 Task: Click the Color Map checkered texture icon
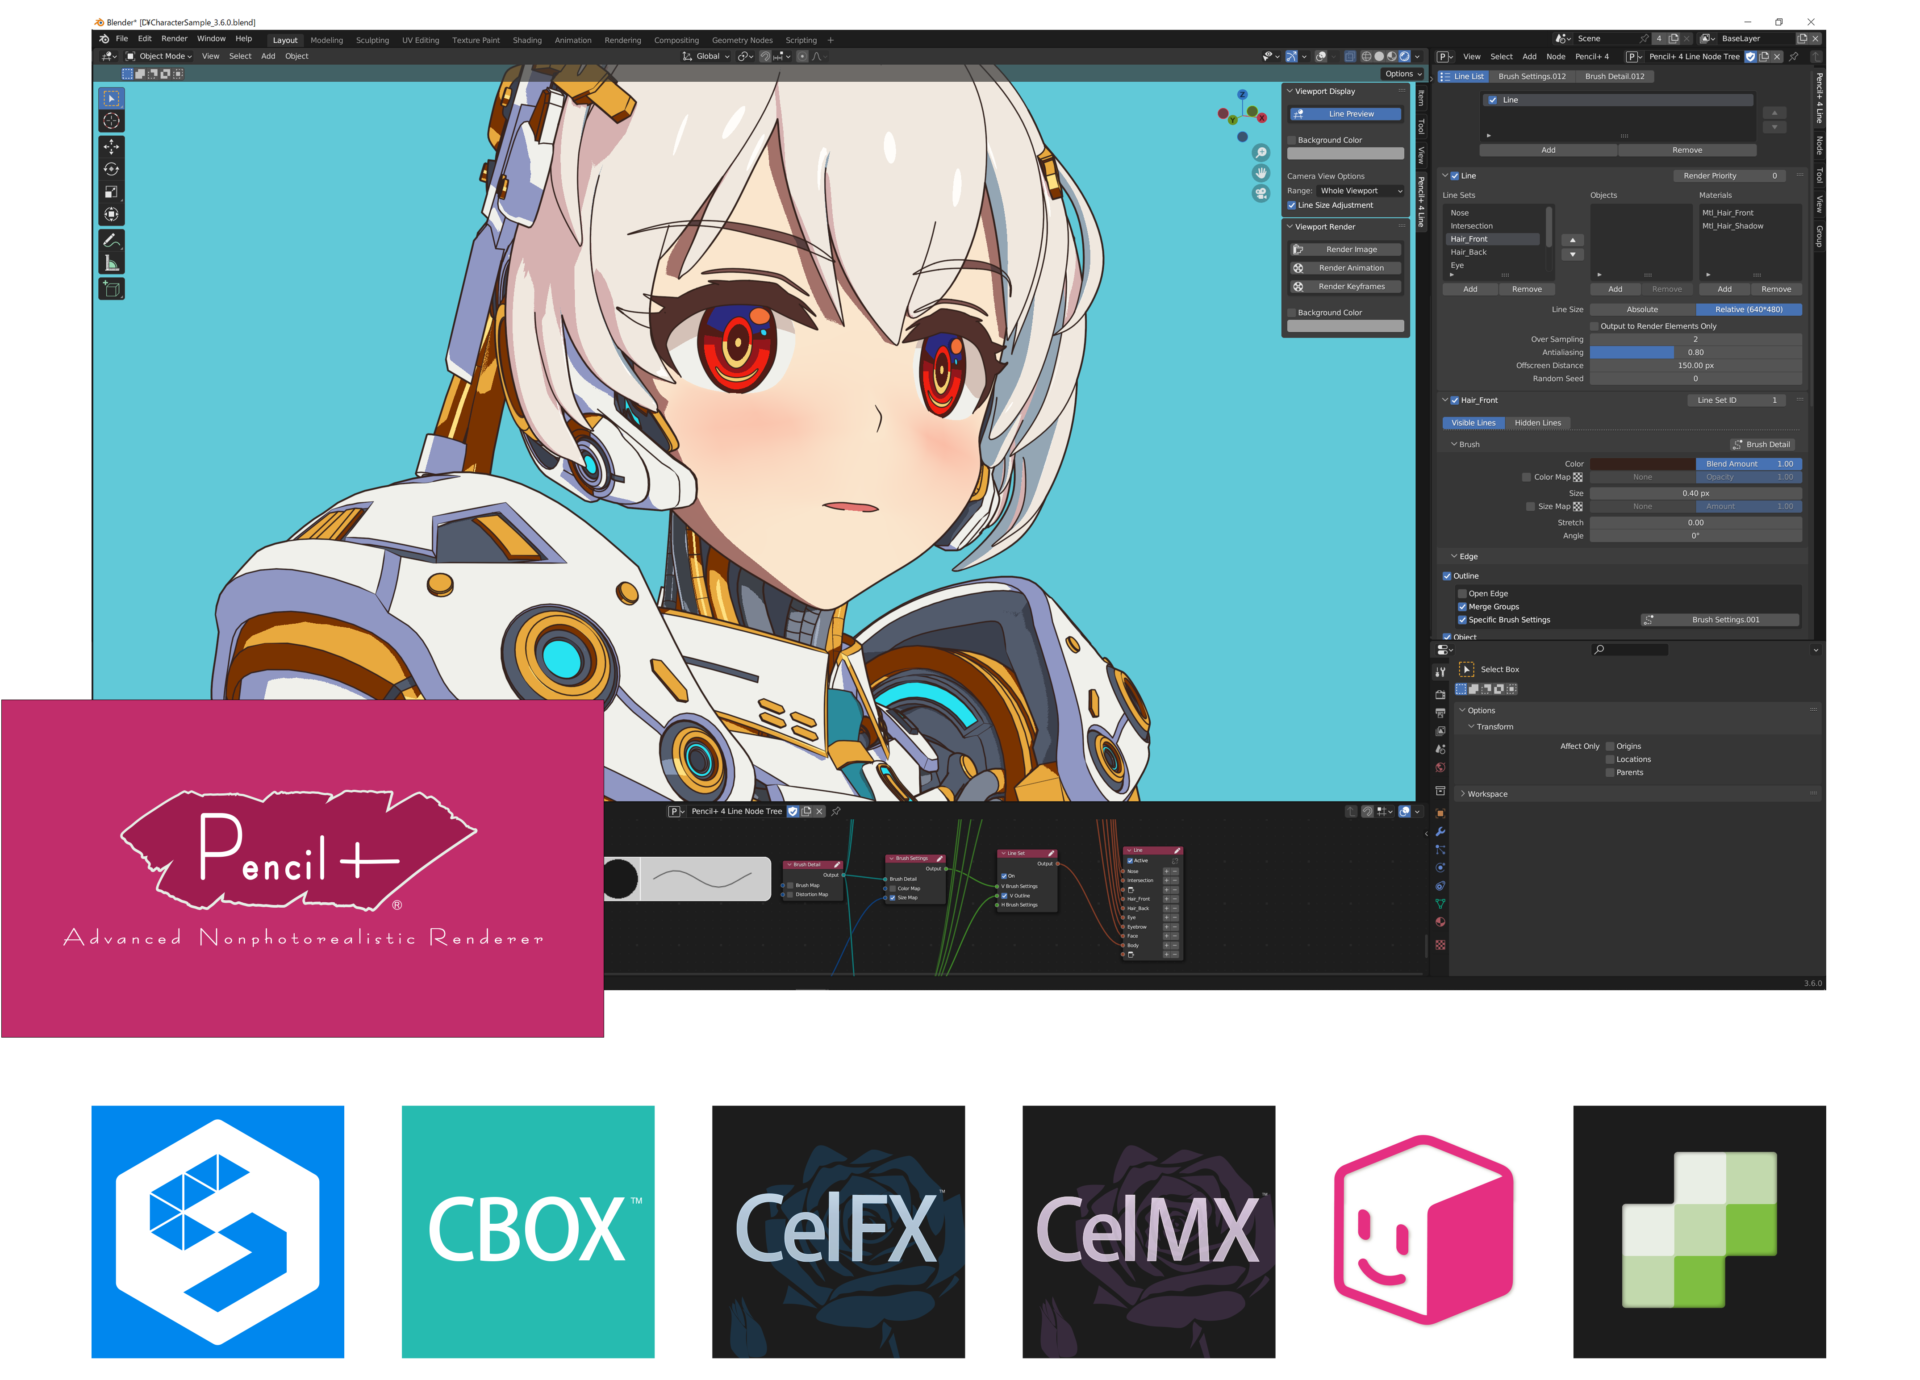click(x=1578, y=477)
